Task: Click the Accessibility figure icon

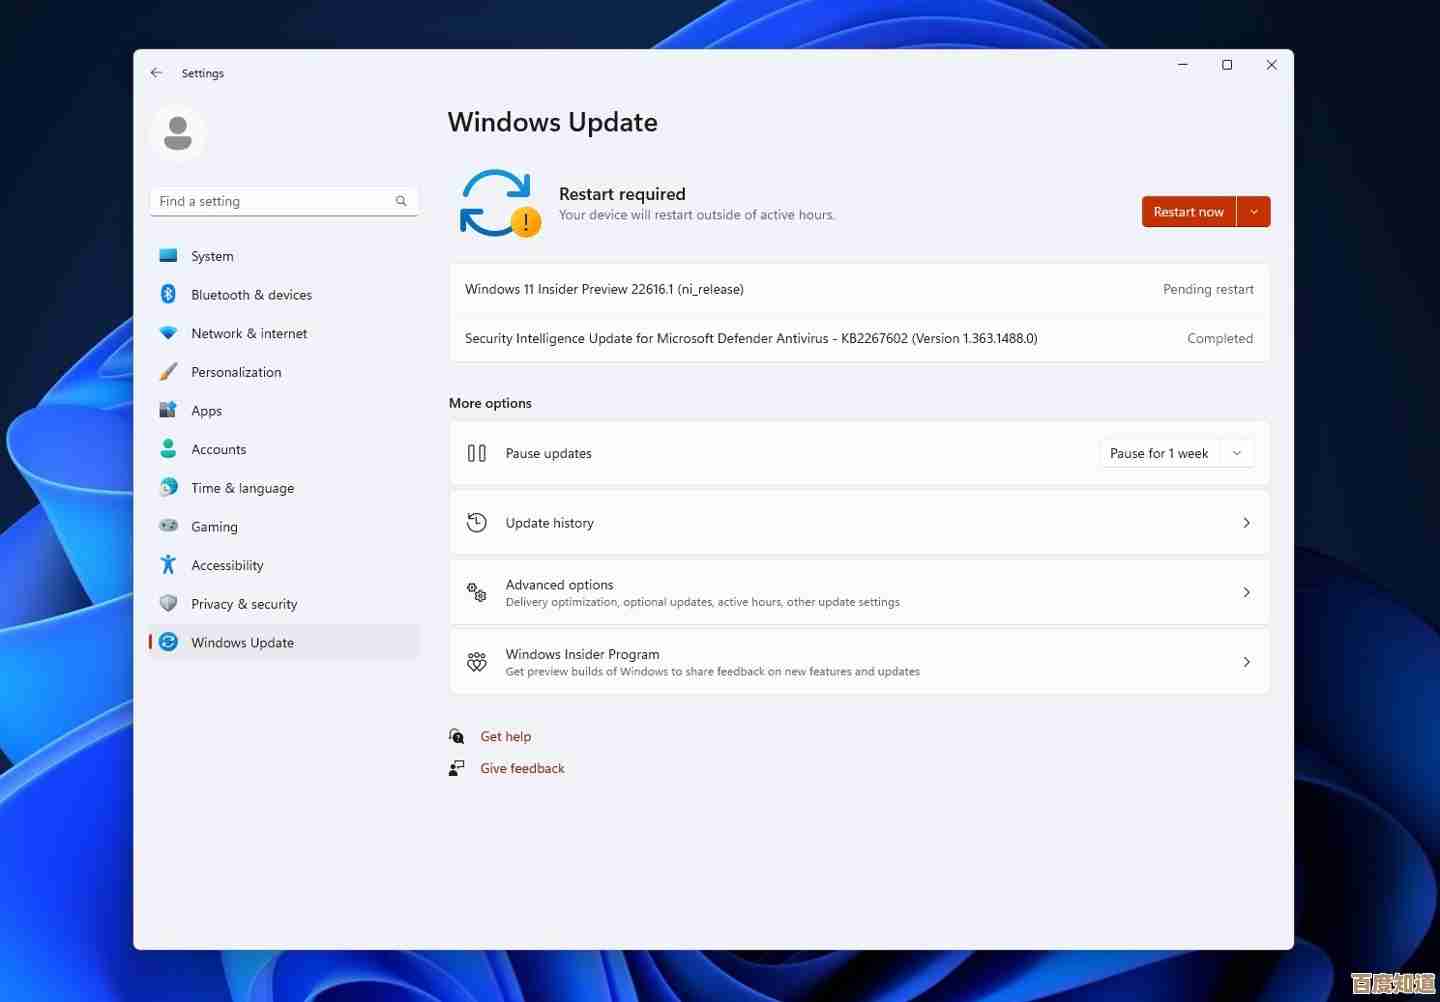Action: (x=168, y=565)
